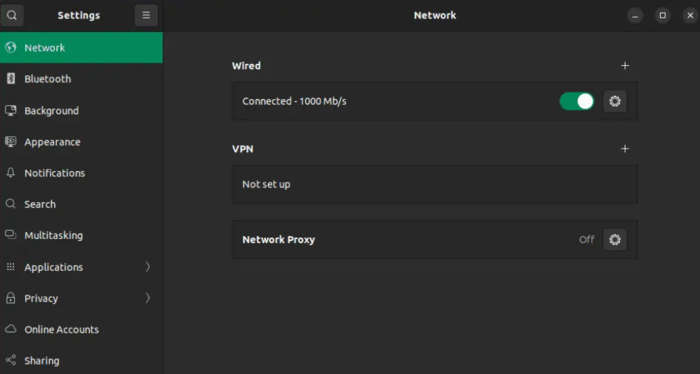
Task: Open wired connection gear settings
Action: (x=615, y=101)
